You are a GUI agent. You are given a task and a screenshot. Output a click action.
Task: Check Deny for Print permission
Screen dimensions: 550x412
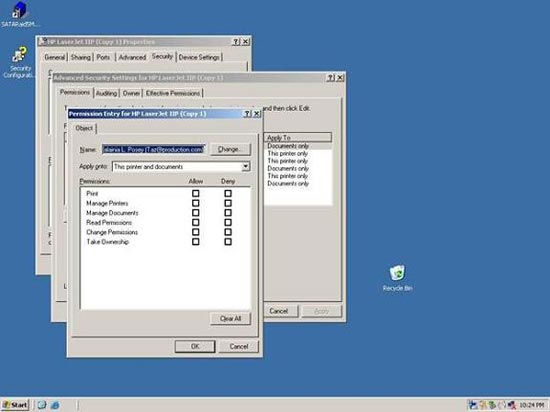(228, 194)
